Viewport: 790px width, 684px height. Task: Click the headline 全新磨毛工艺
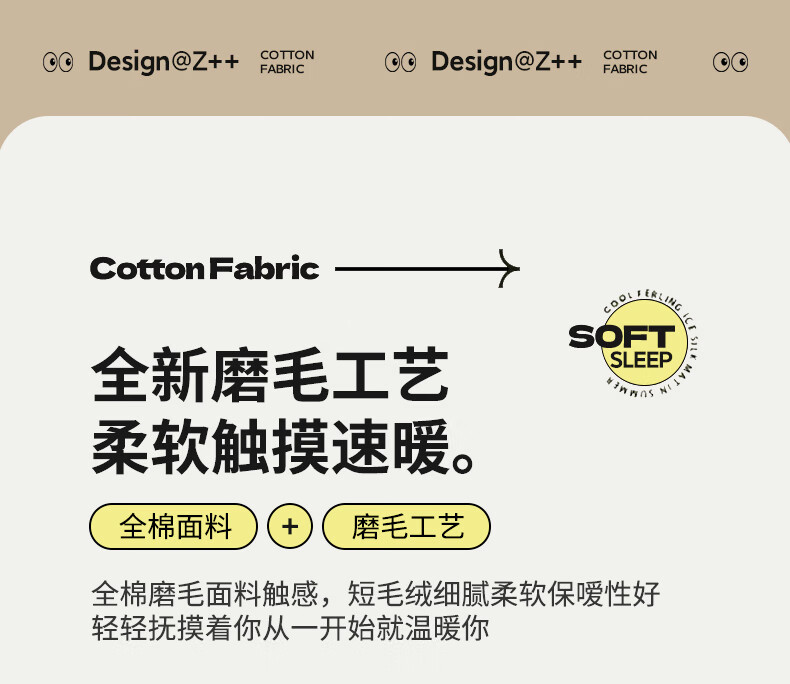pyautogui.click(x=270, y=376)
